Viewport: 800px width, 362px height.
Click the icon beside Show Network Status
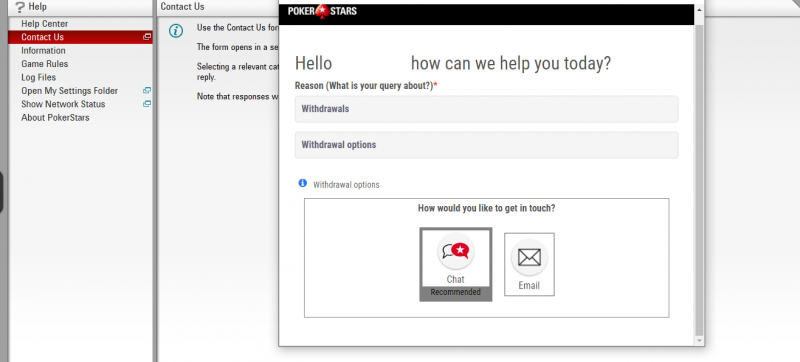pyautogui.click(x=147, y=104)
